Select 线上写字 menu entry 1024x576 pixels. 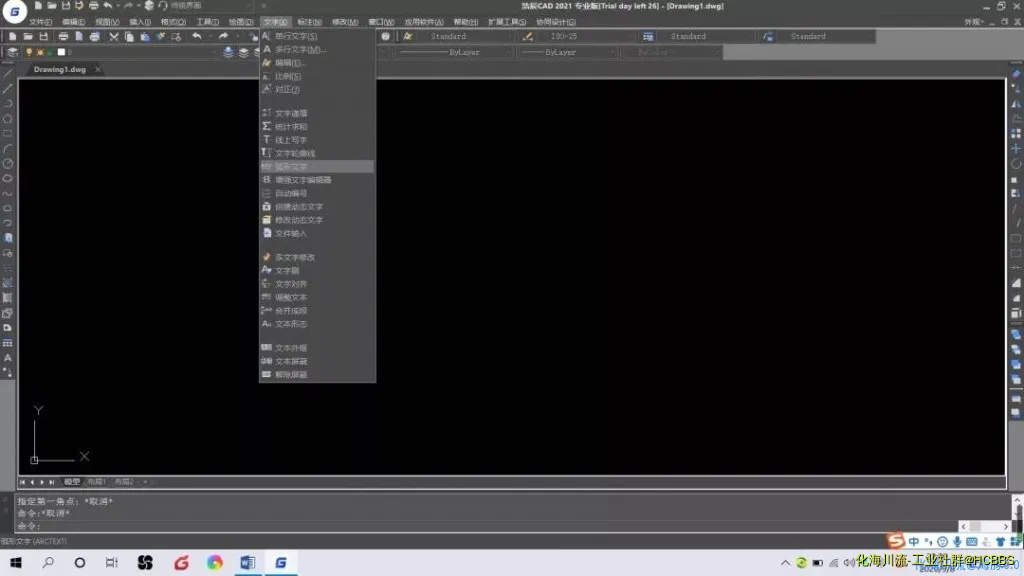317,140
